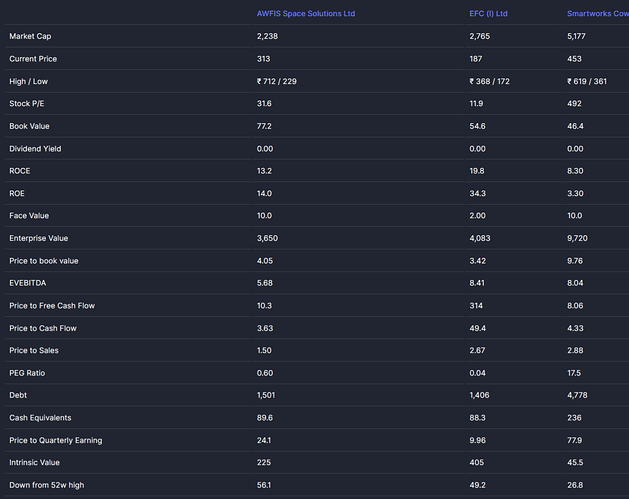Select the Dividend Yield row label
Viewport: 629px width, 499px height.
pos(35,149)
